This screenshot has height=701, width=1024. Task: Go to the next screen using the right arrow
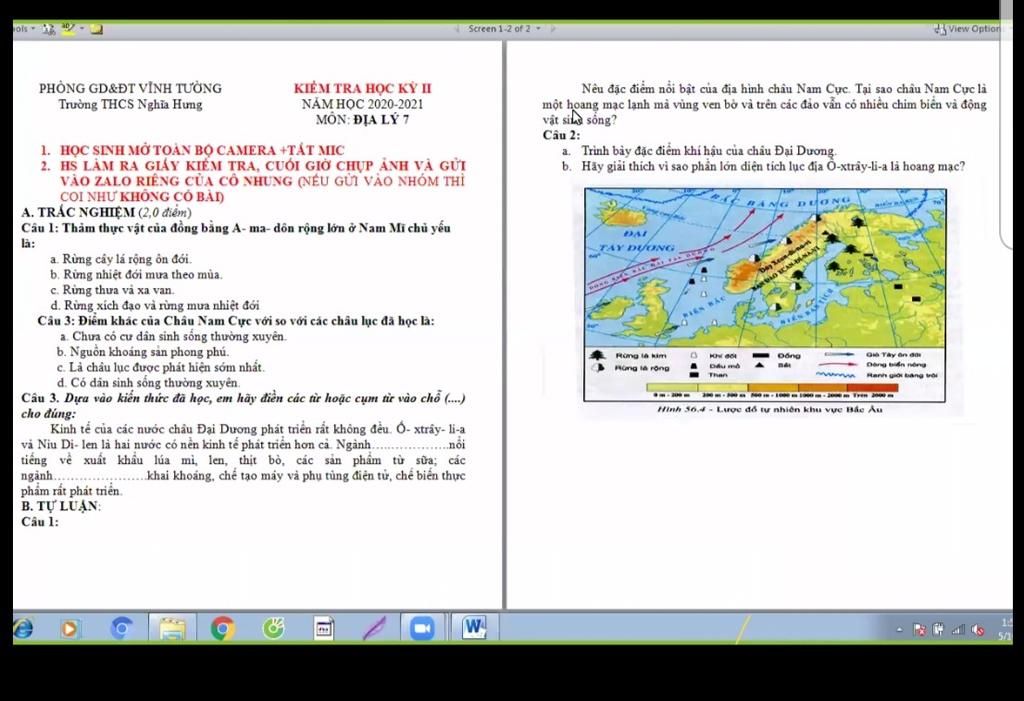click(554, 29)
